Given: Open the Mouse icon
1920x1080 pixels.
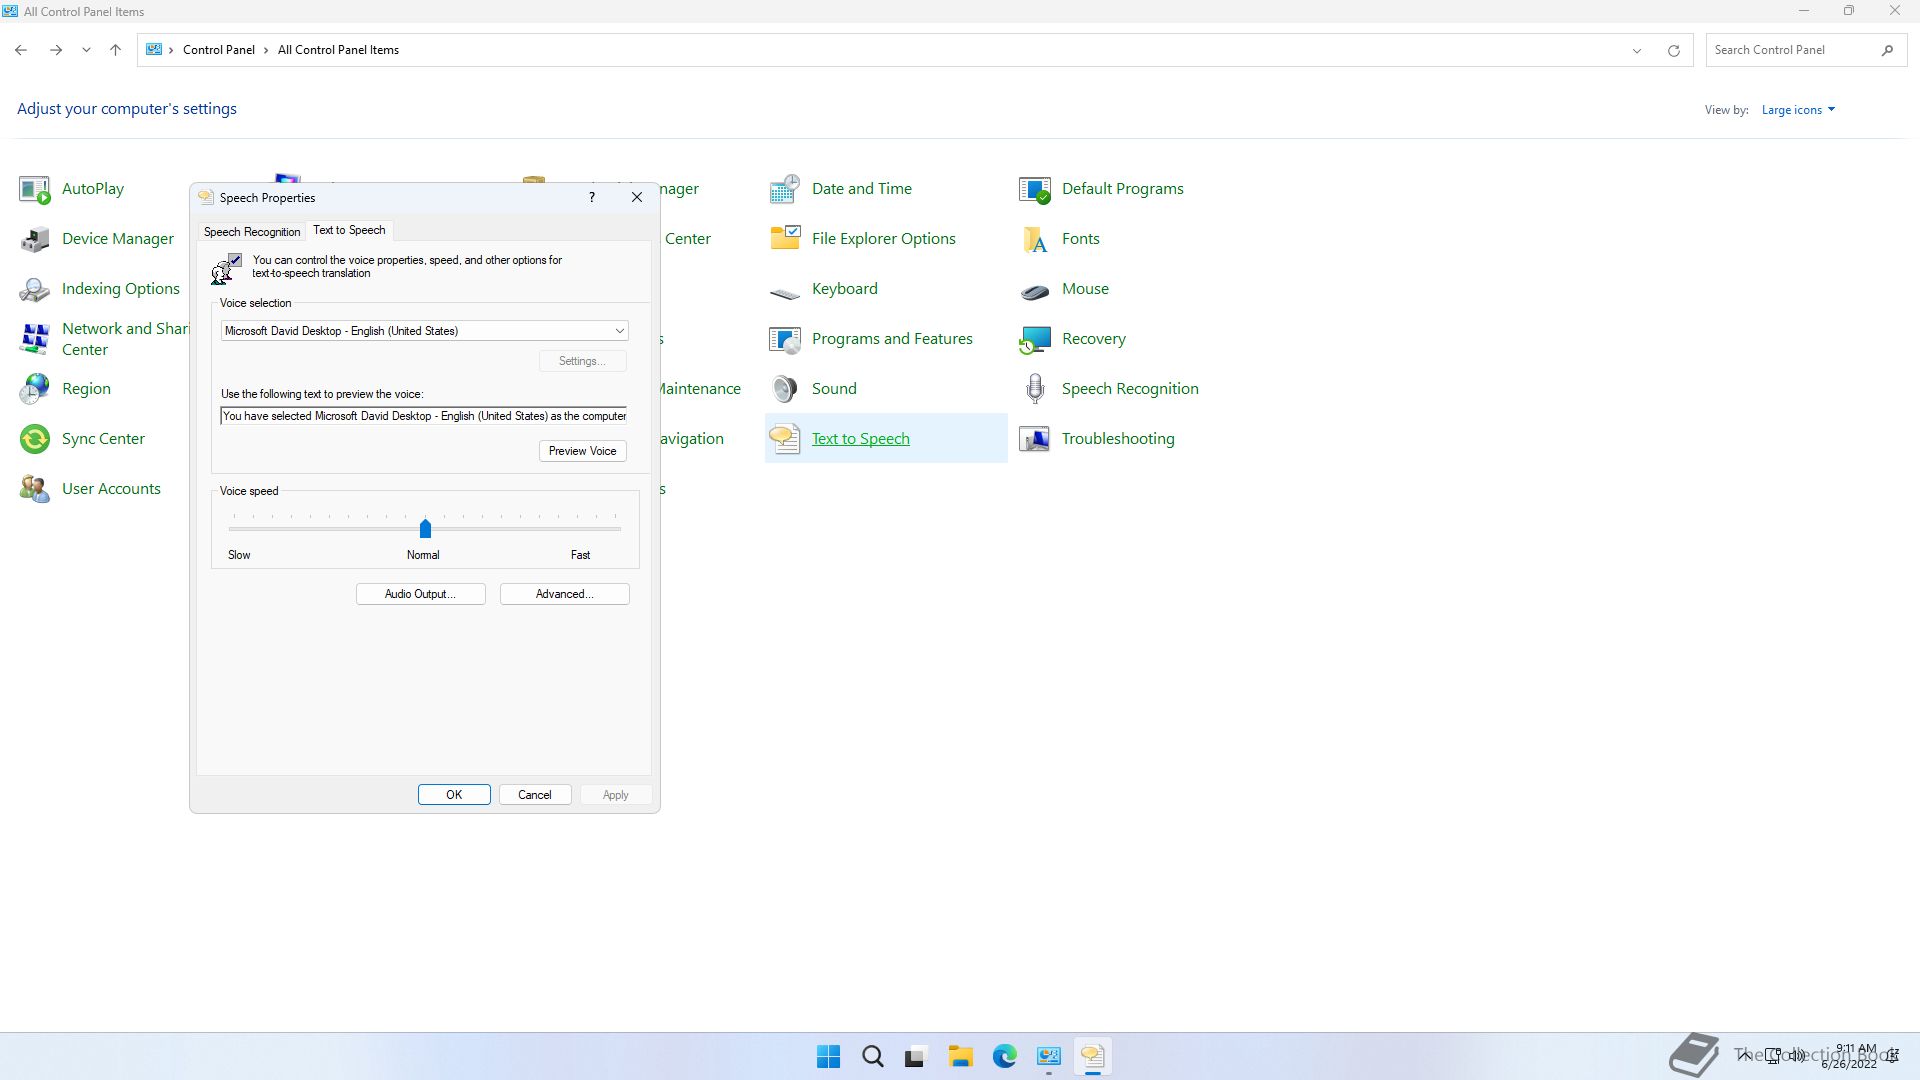Looking at the screenshot, I should pos(1035,289).
